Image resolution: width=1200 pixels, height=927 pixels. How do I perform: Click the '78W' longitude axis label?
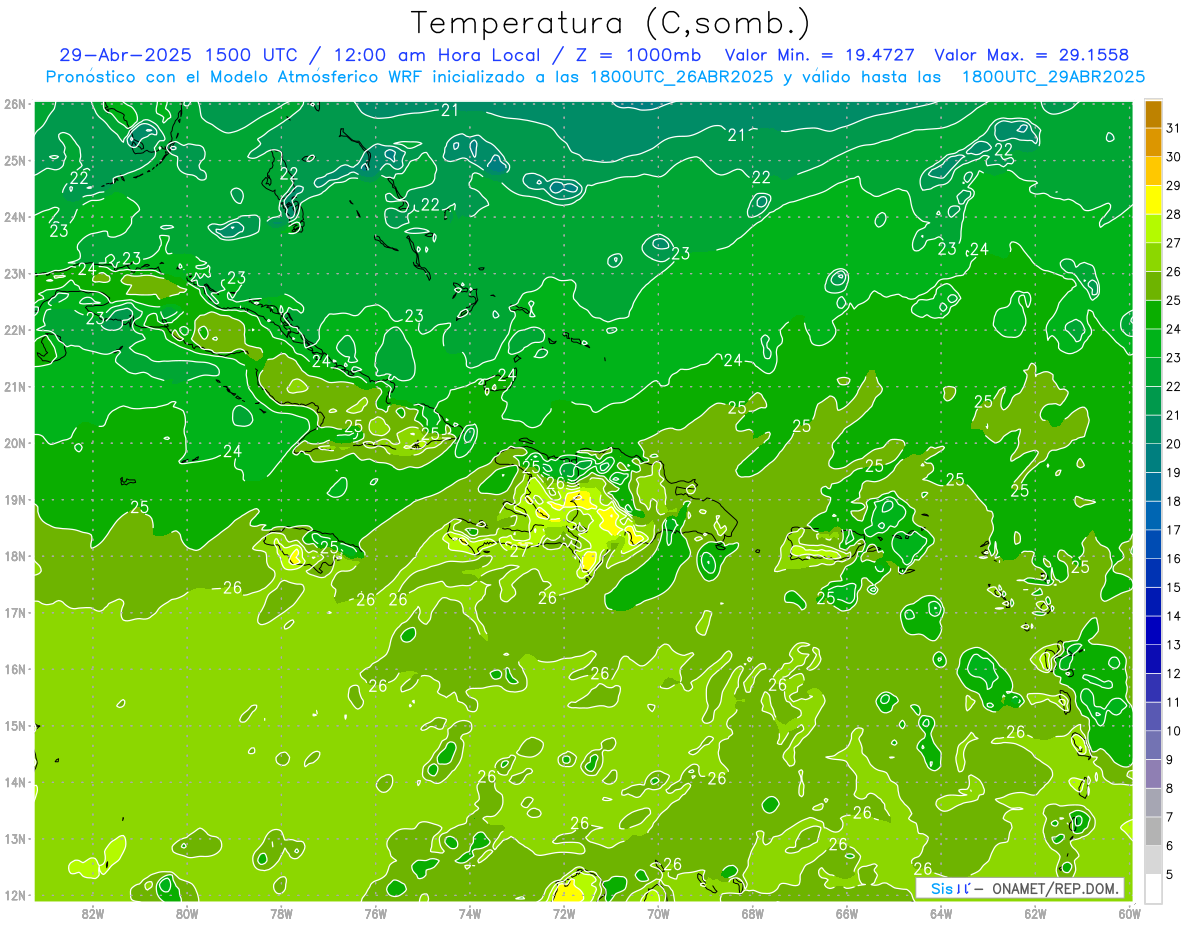point(281,913)
